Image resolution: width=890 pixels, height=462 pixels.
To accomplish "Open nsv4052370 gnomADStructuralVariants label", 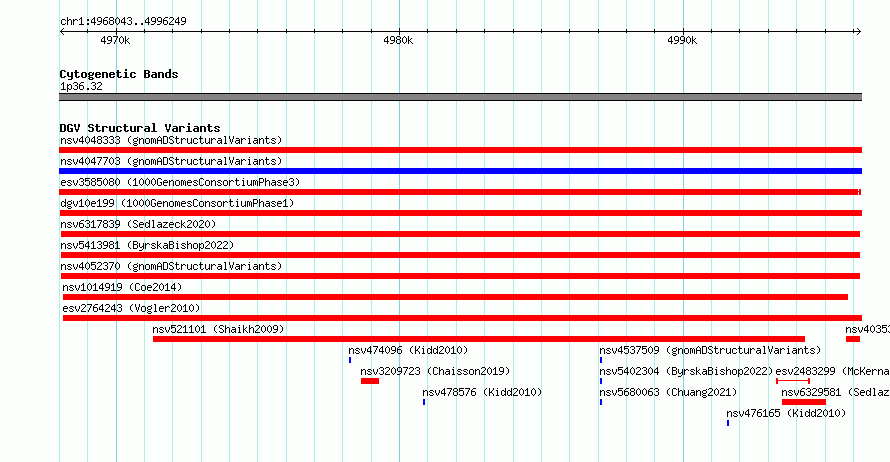I will [171, 266].
